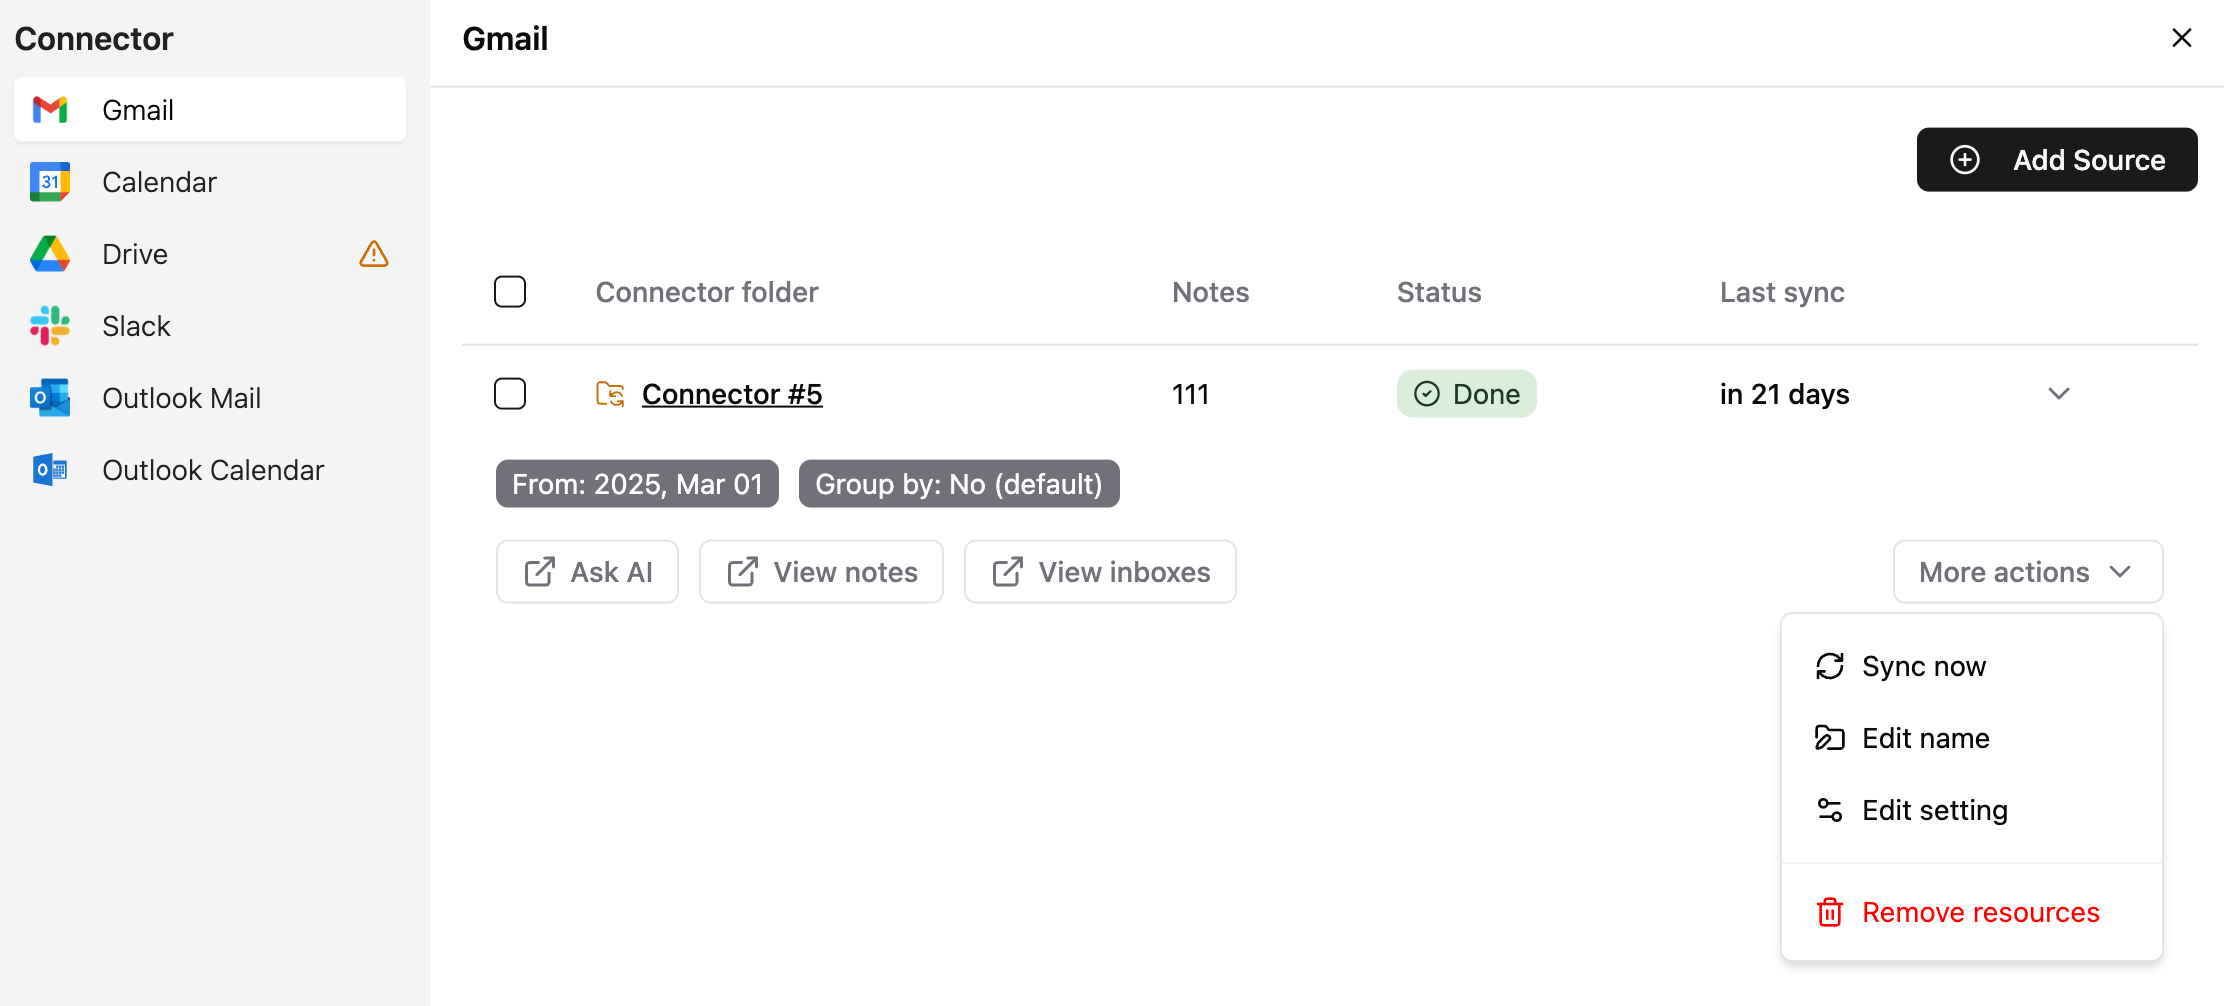Open the Connector #5 link
This screenshot has height=1006, width=2224.
(732, 394)
